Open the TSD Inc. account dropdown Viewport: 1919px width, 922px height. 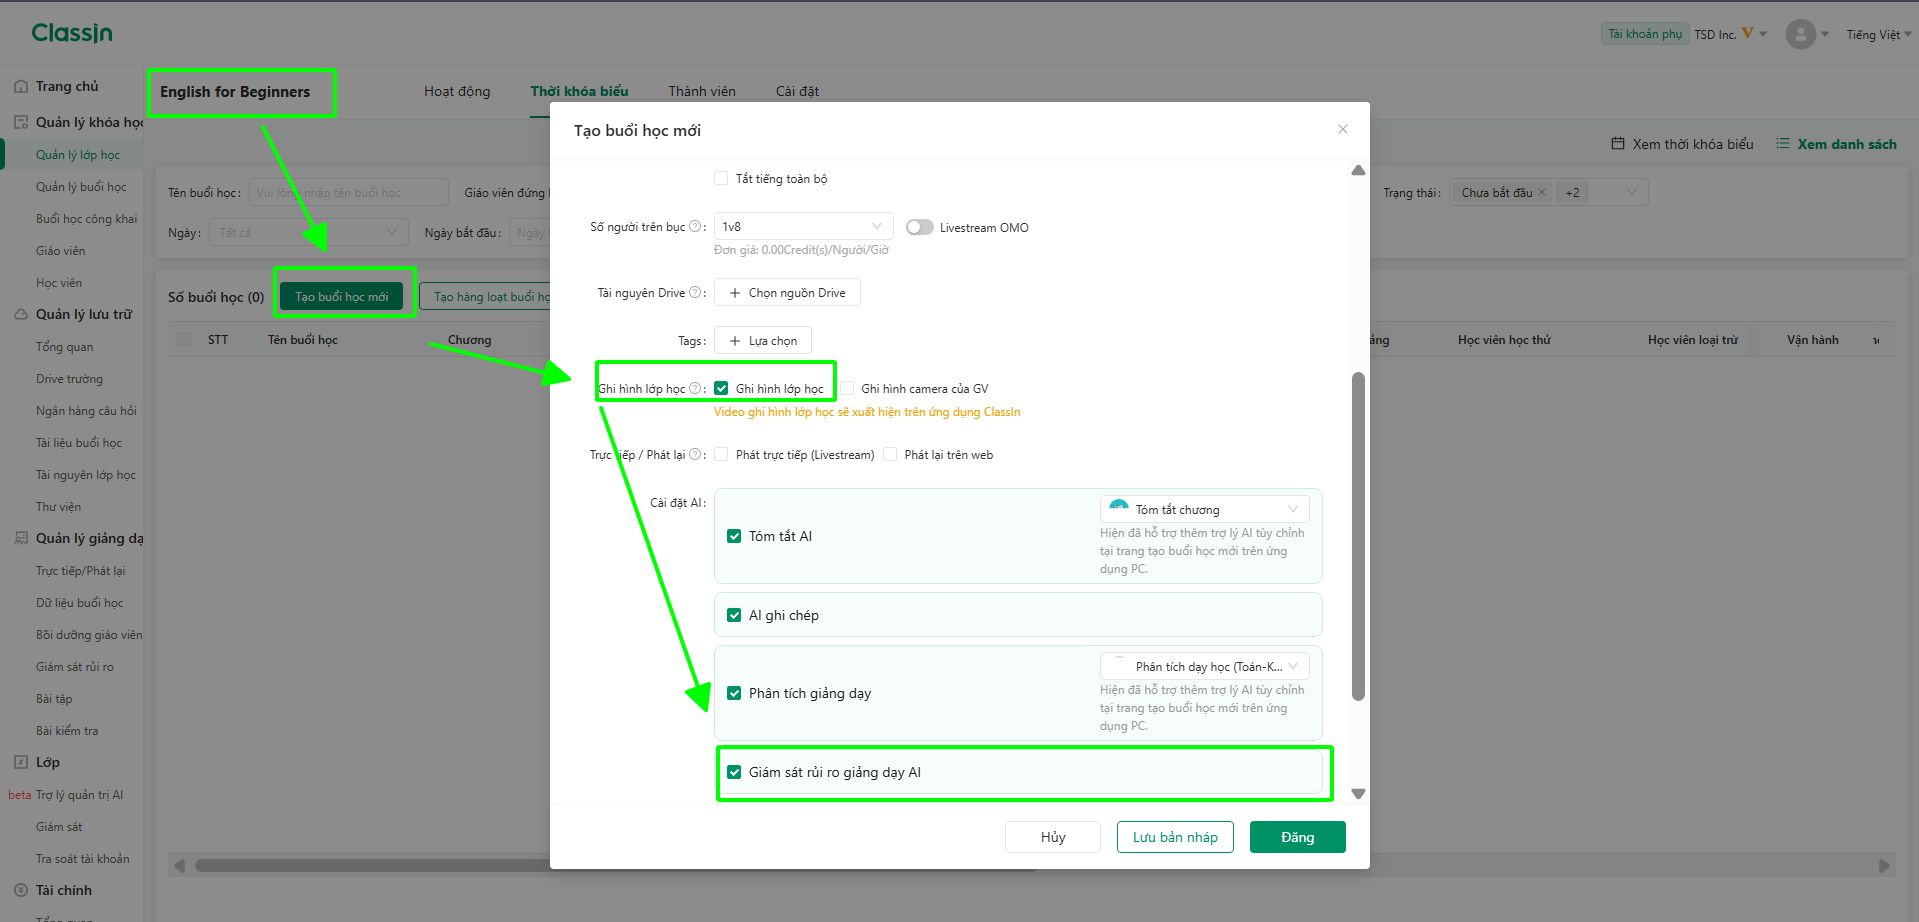pos(1730,34)
